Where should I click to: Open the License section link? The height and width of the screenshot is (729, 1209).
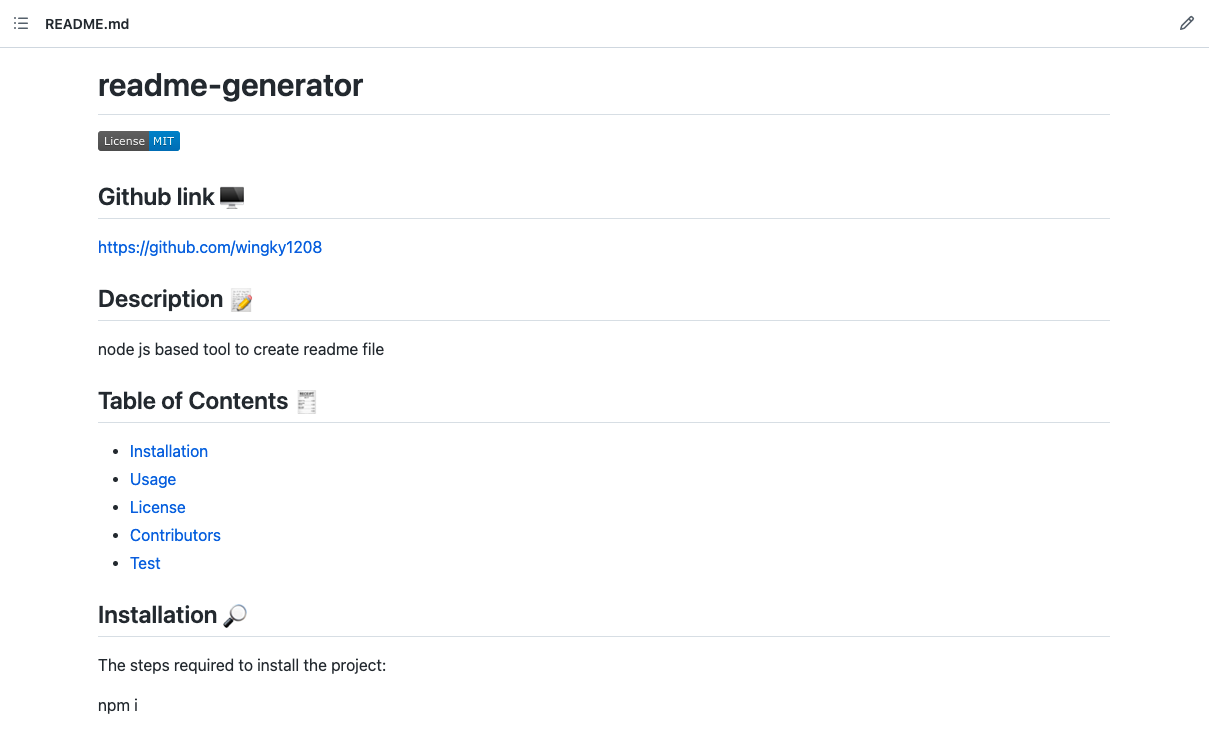pyautogui.click(x=157, y=507)
